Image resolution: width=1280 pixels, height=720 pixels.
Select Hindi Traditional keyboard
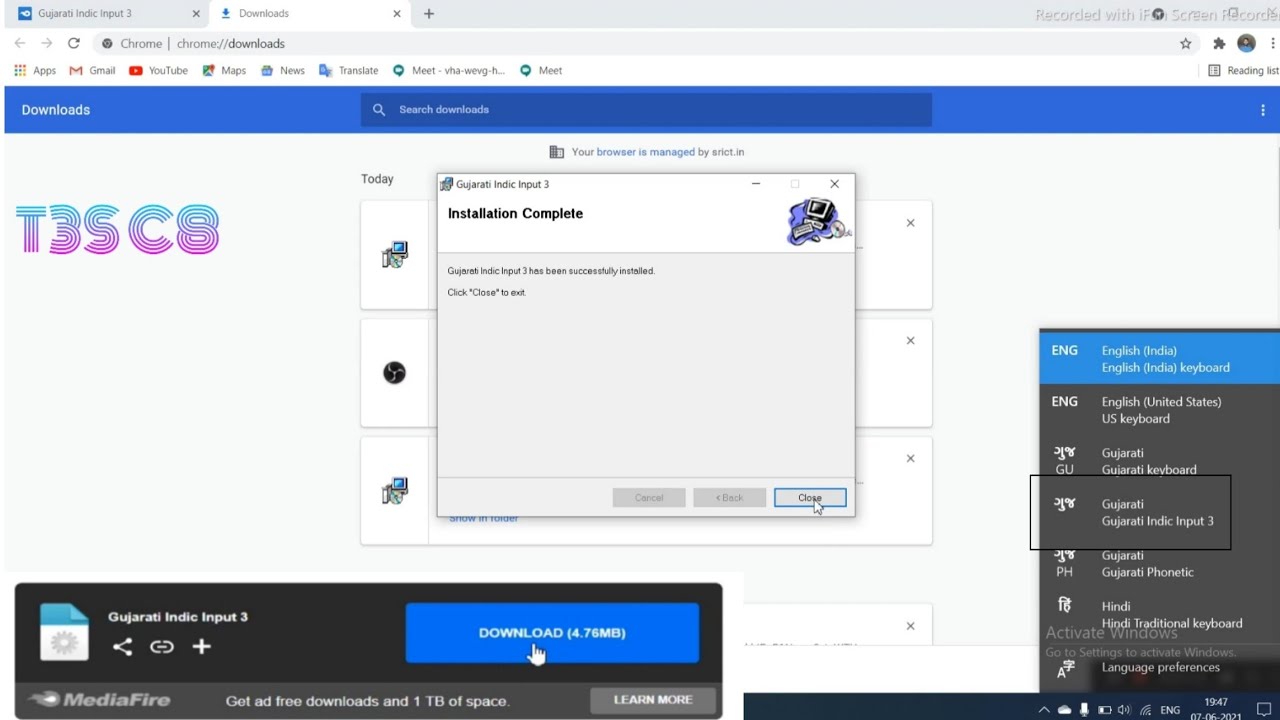pos(1160,614)
